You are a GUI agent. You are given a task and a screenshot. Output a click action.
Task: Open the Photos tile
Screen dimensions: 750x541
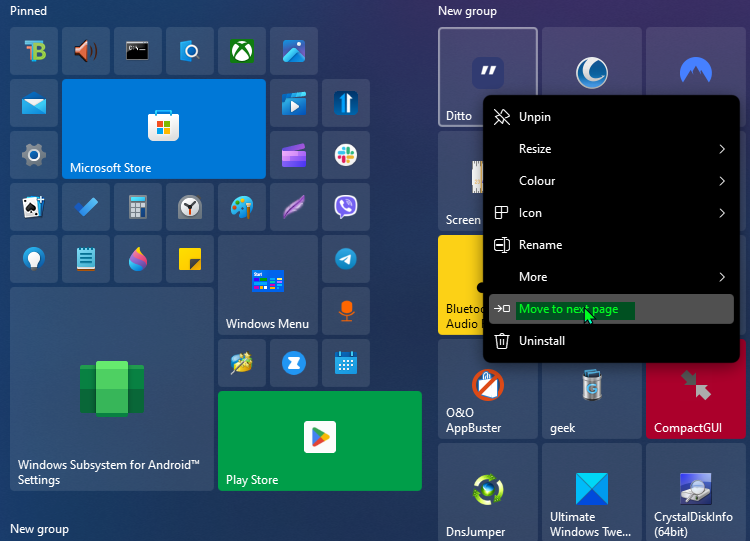294,51
